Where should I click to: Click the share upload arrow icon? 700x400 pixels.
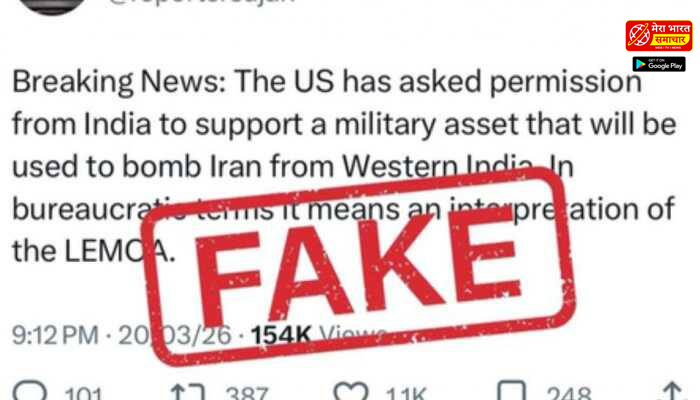tap(672, 391)
